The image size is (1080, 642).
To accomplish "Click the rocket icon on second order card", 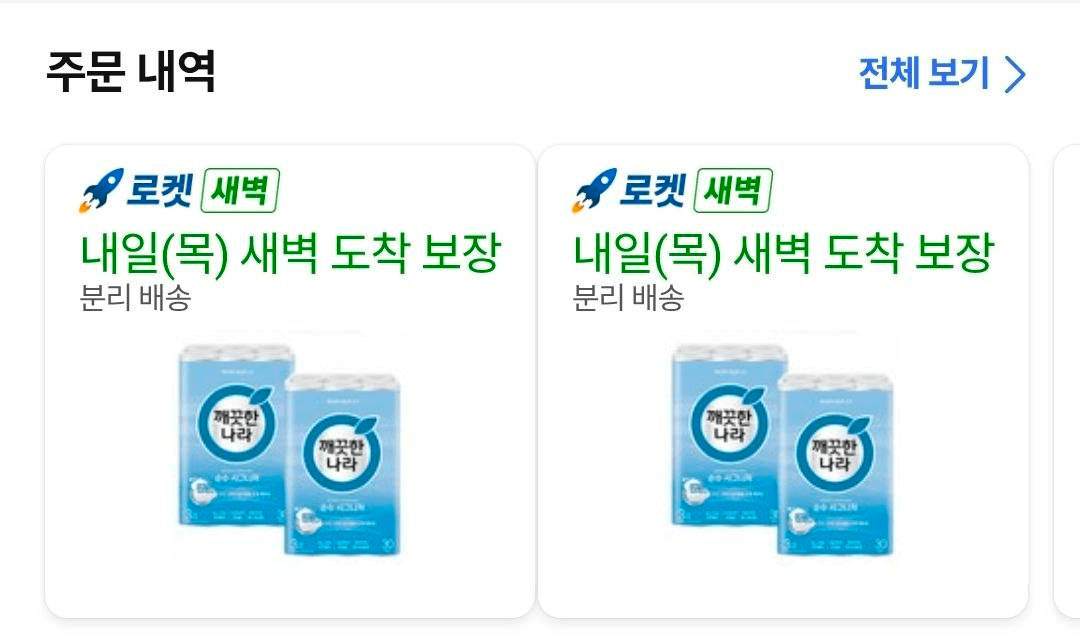I will click(594, 190).
